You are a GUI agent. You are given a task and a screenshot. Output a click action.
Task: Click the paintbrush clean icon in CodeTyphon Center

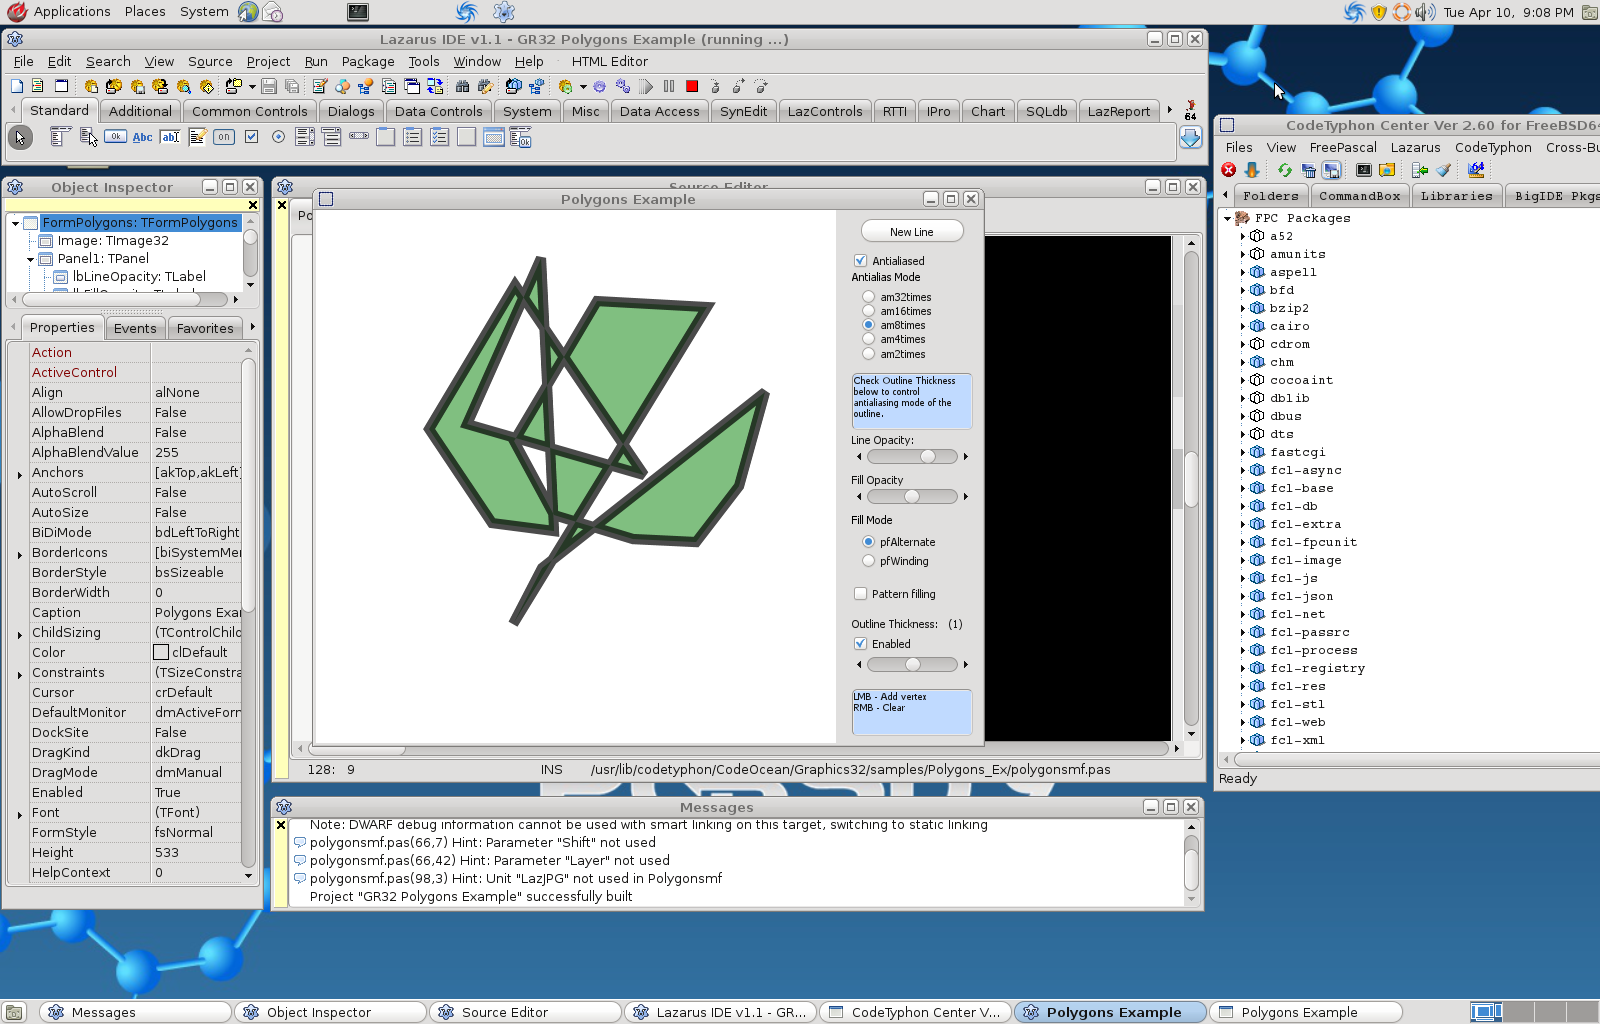1443,170
